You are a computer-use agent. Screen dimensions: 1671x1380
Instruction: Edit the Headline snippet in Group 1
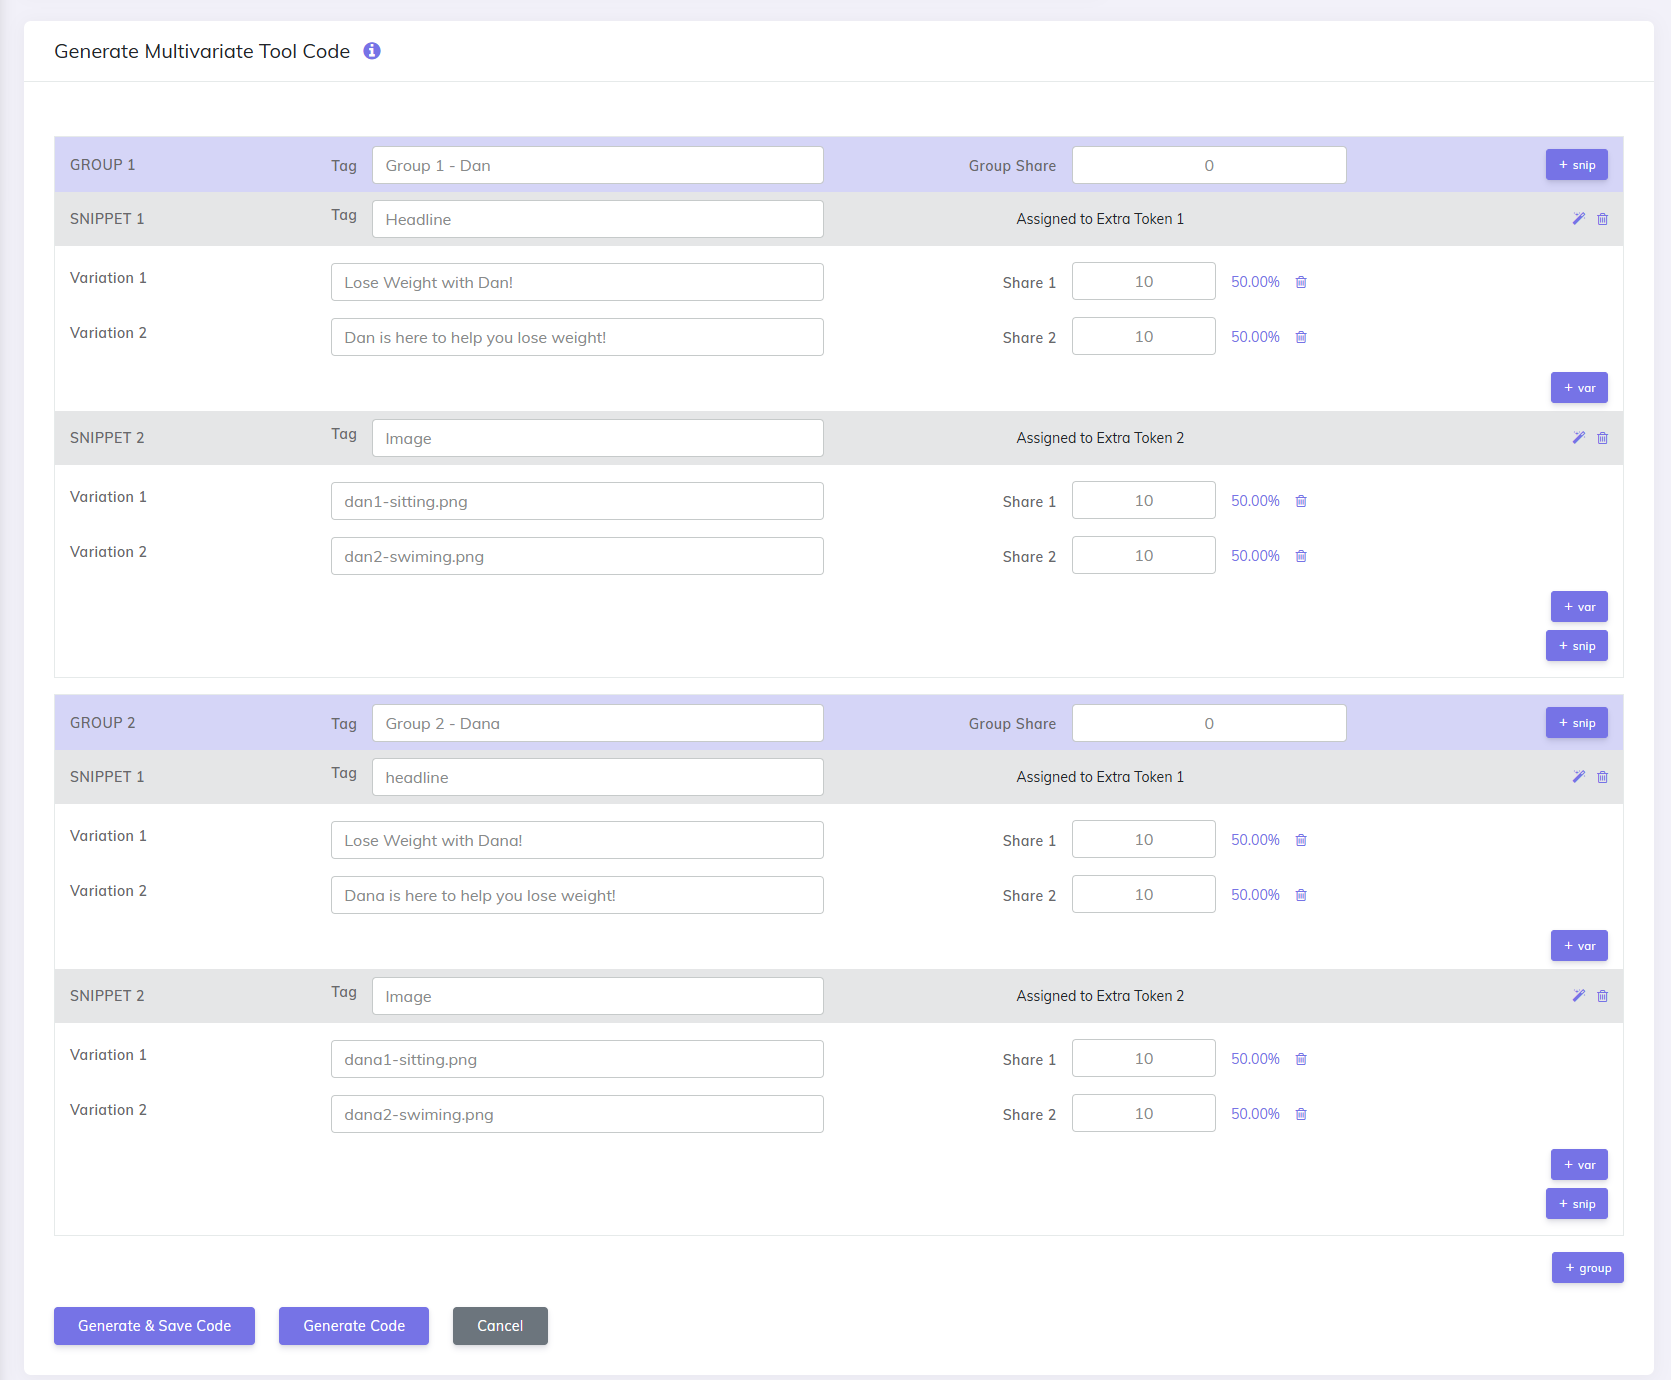pyautogui.click(x=1579, y=218)
